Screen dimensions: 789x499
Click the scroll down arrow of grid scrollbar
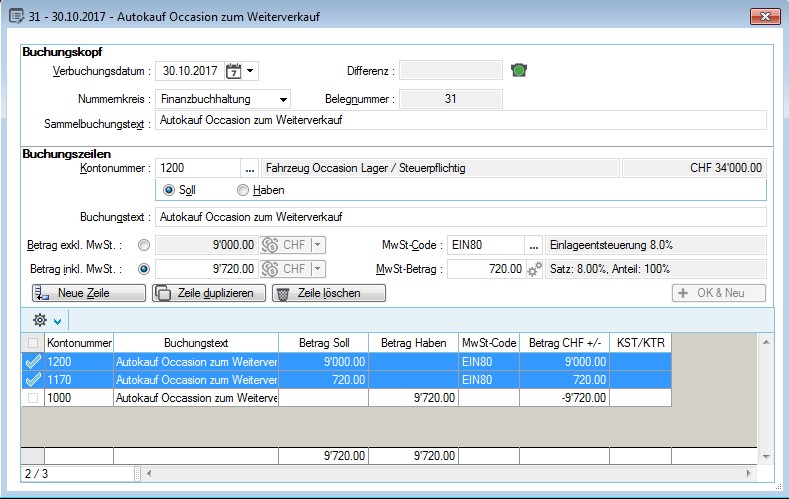pos(766,457)
